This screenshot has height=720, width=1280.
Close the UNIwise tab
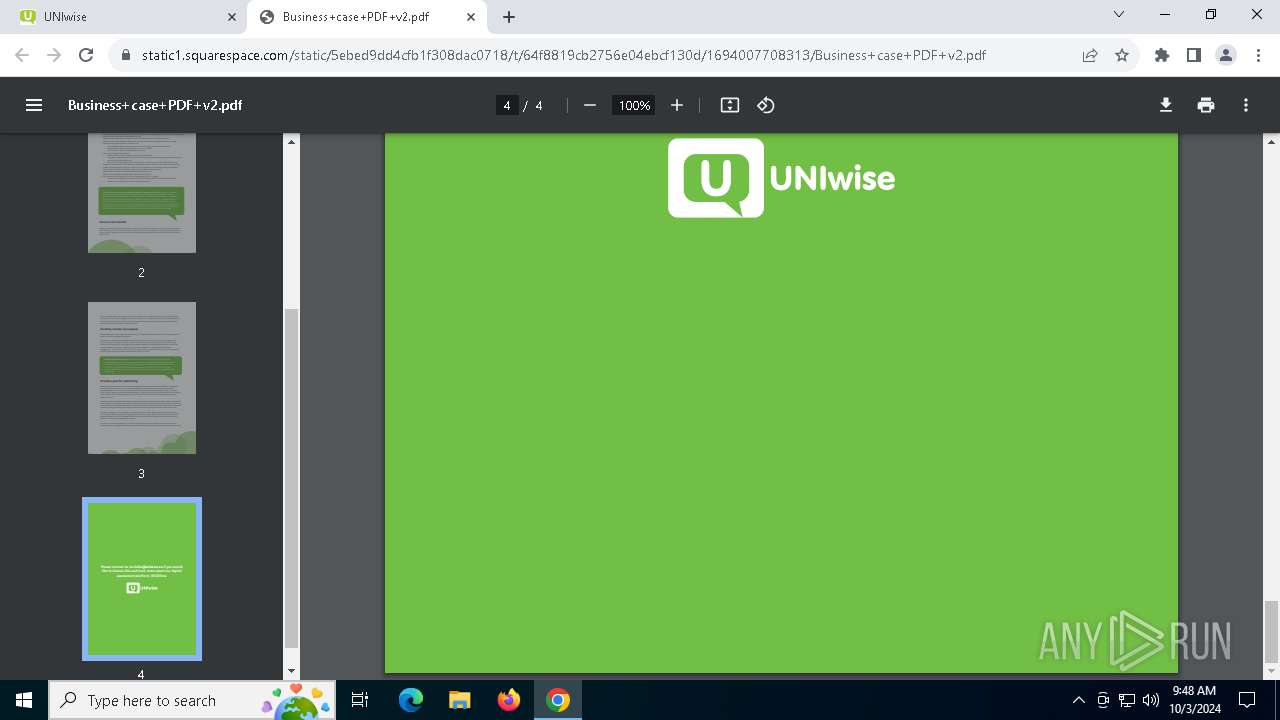(x=232, y=17)
